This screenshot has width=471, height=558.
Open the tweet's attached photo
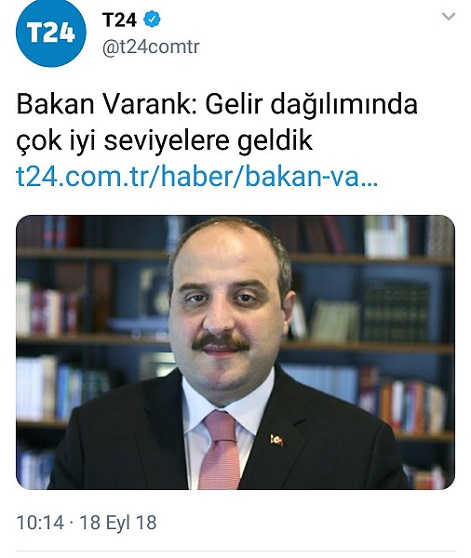pyautogui.click(x=236, y=352)
